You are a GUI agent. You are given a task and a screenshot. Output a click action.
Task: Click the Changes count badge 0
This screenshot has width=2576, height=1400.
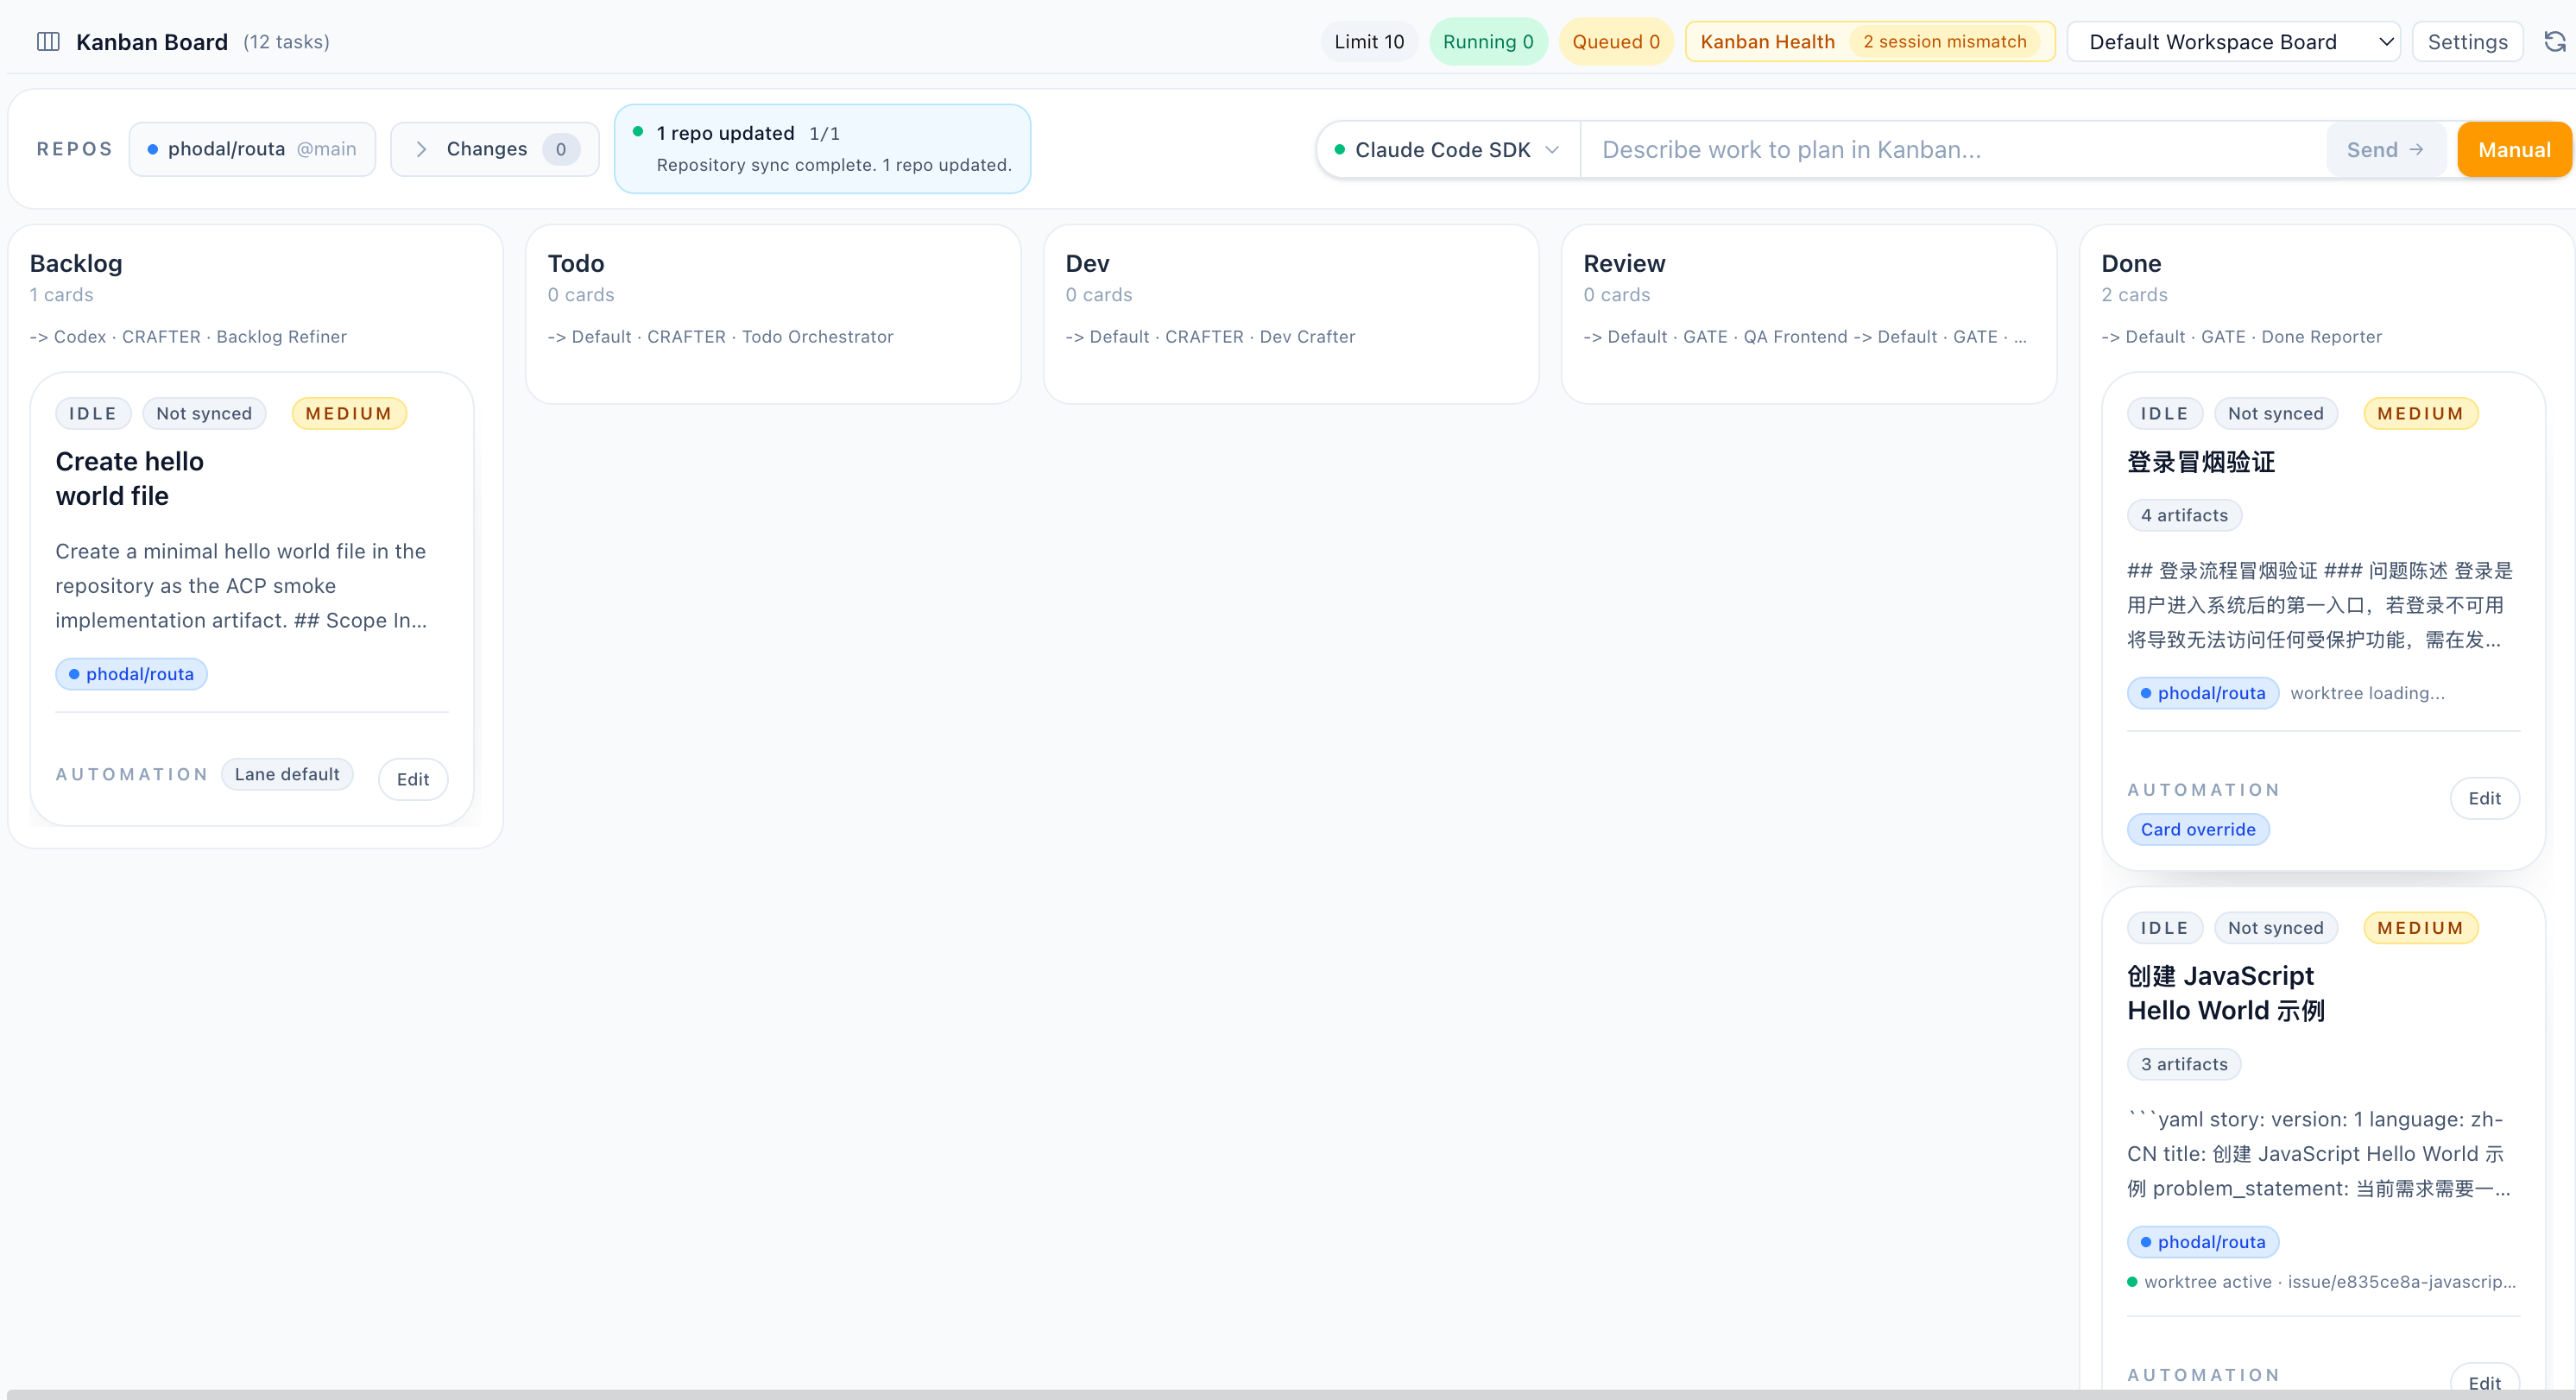point(561,149)
